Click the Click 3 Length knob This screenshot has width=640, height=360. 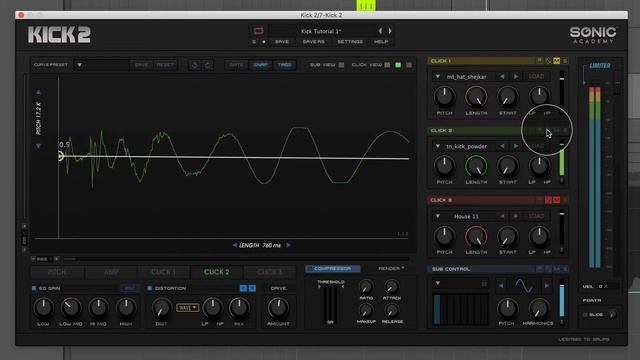476,236
